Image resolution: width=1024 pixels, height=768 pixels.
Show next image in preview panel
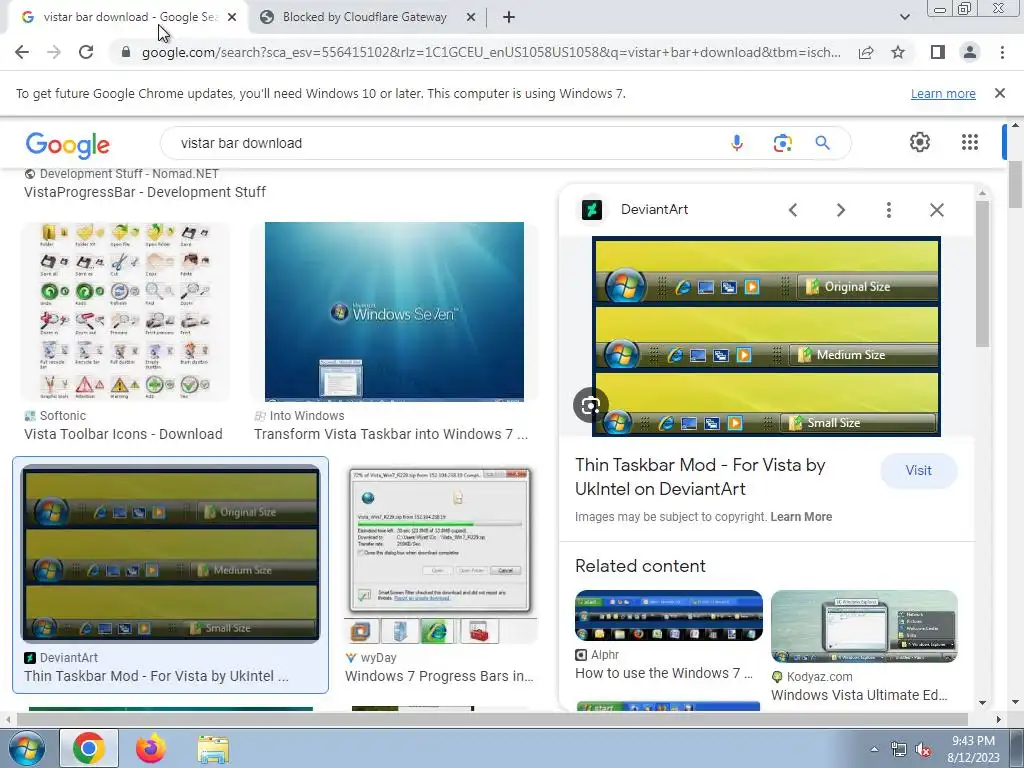click(840, 210)
